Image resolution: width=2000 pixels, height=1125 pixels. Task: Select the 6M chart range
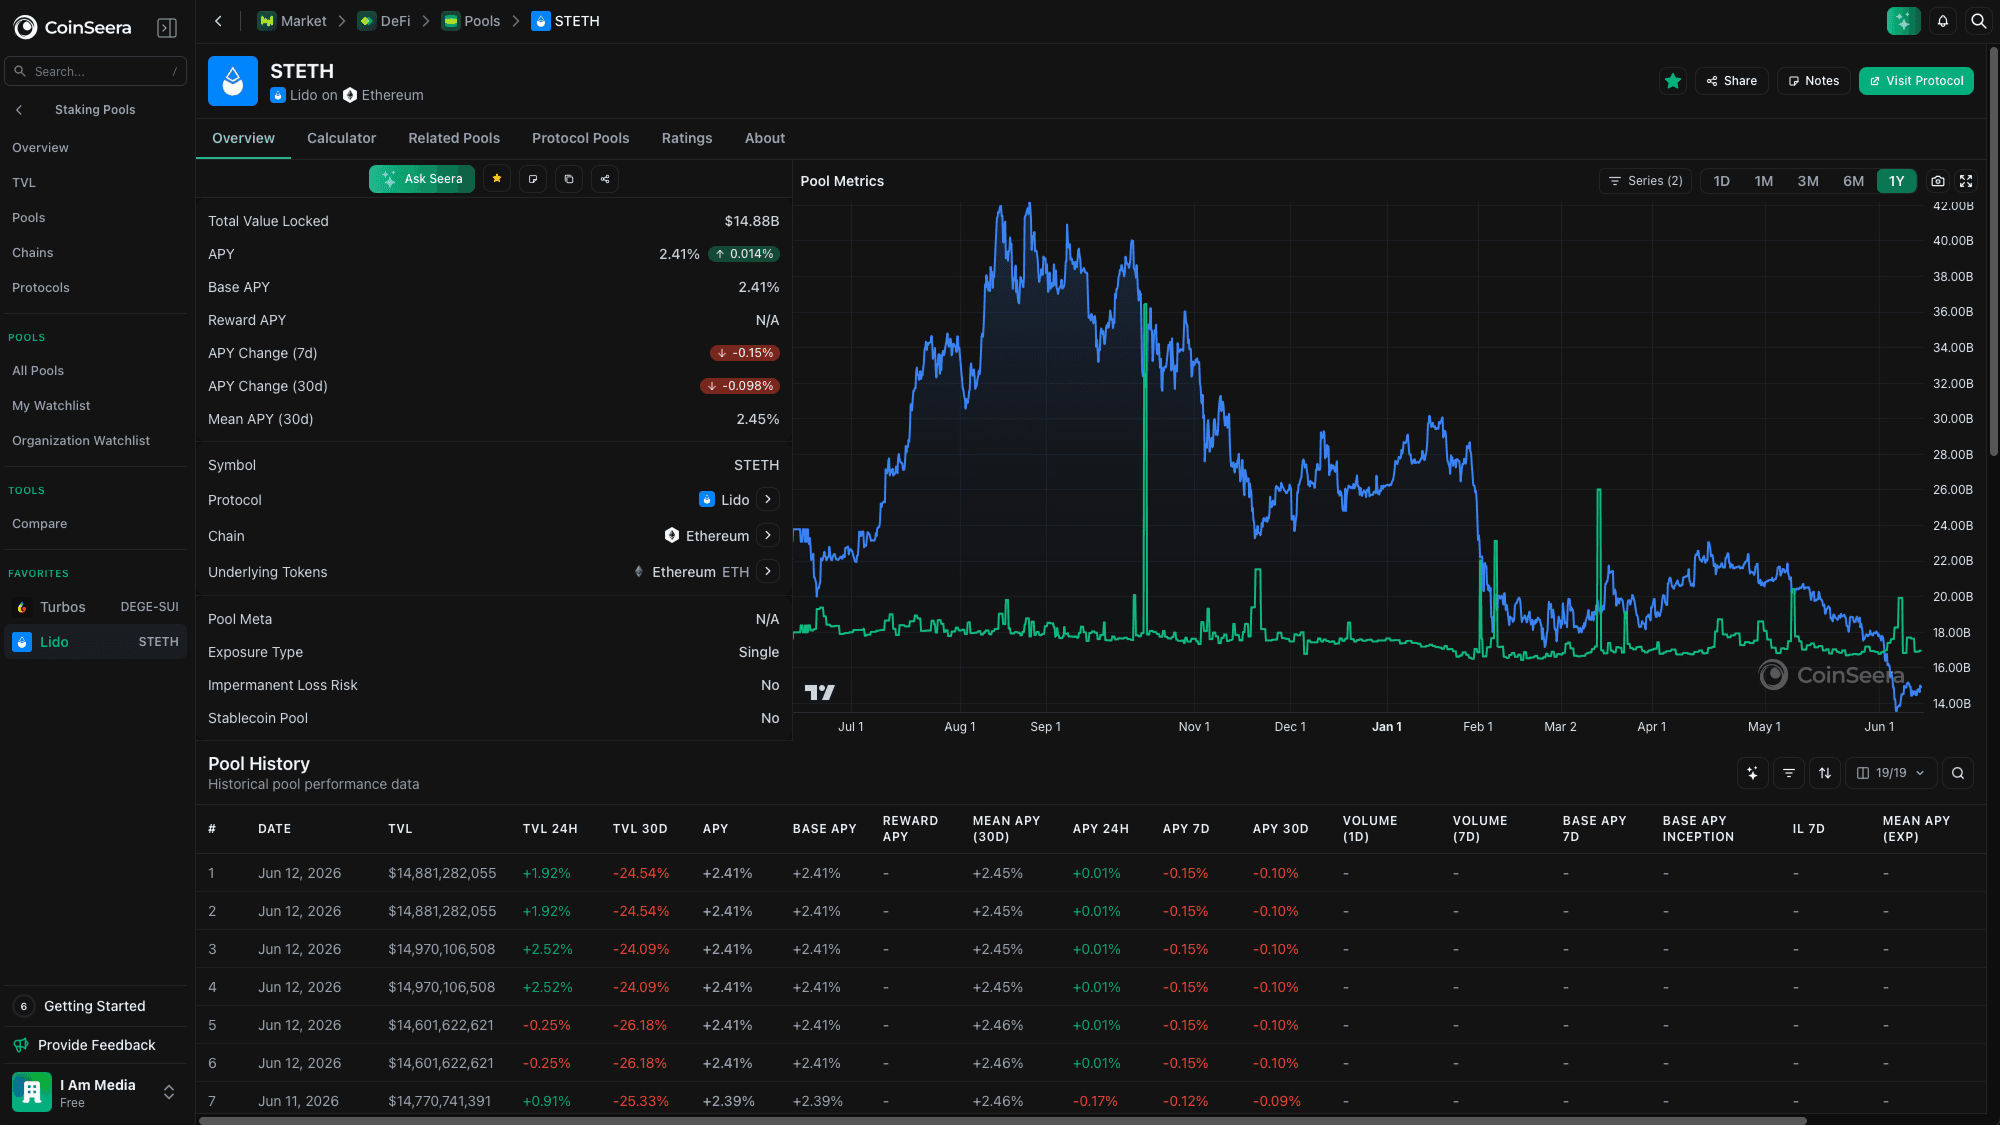(x=1853, y=181)
